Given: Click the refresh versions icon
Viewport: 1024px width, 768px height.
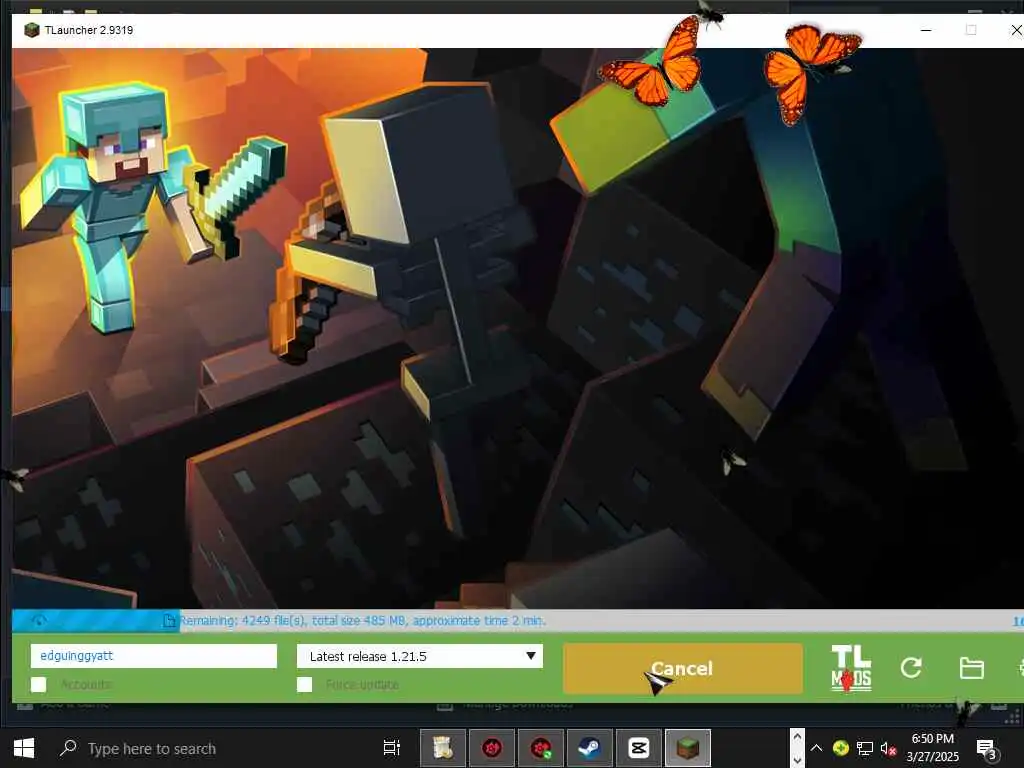Looking at the screenshot, I should click(911, 667).
